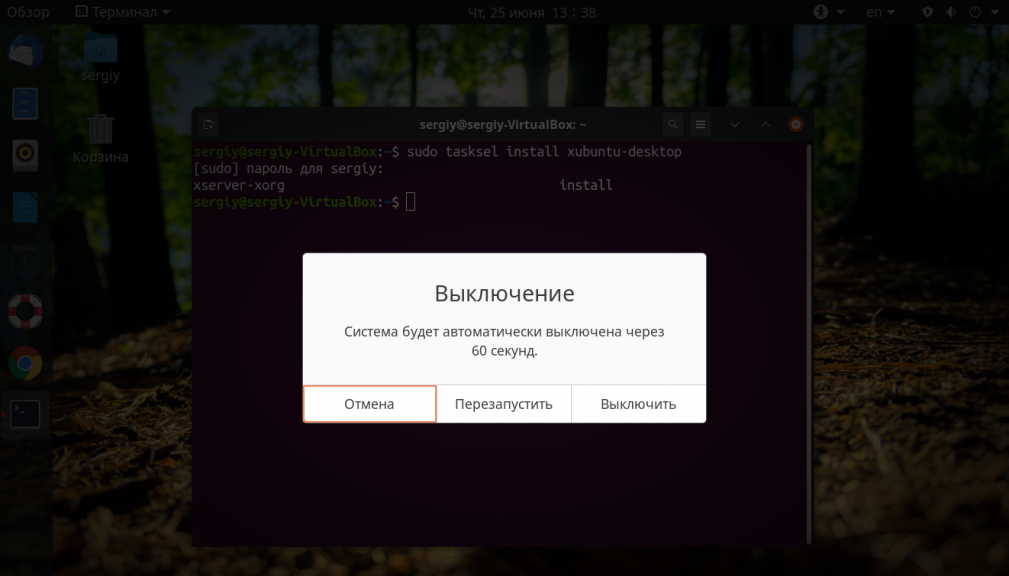Click the shield security icon in top bar
The height and width of the screenshot is (576, 1009).
927,12
